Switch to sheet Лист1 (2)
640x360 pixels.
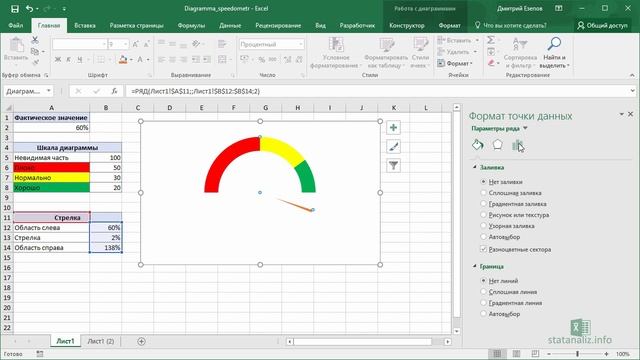tap(101, 341)
